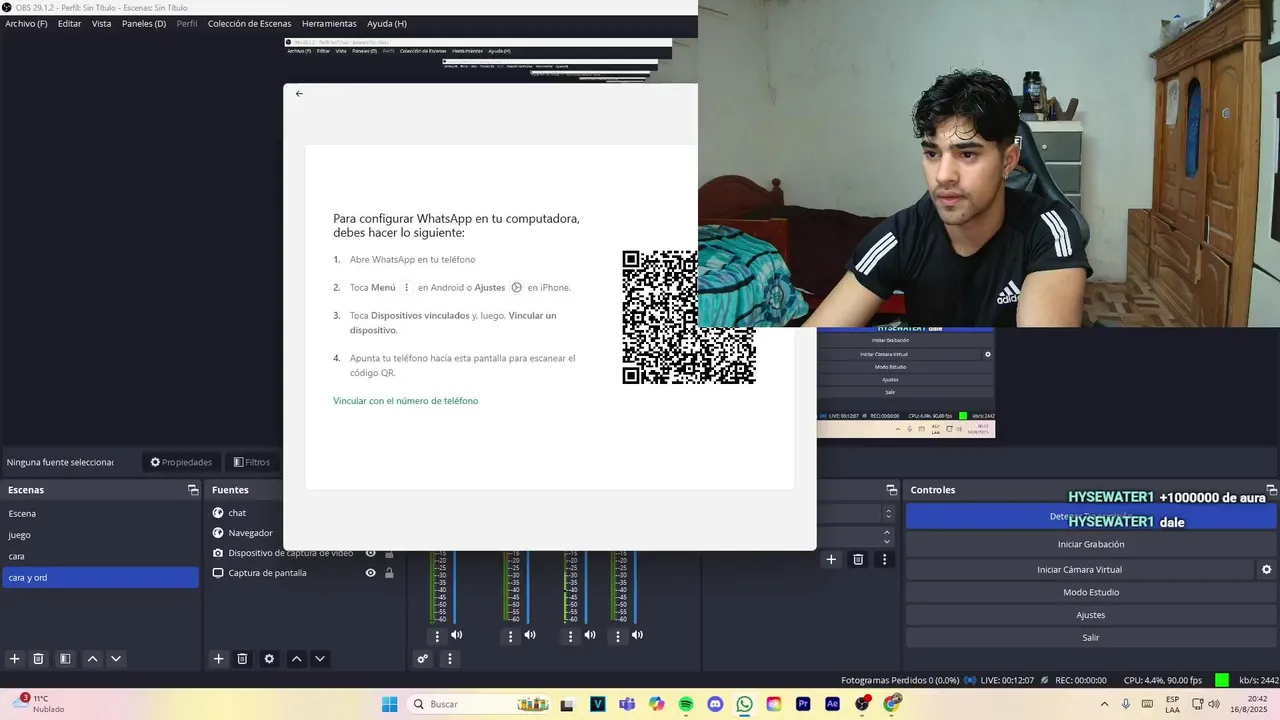Move scene down arrow in Escenas
The width and height of the screenshot is (1280, 720).
116,659
